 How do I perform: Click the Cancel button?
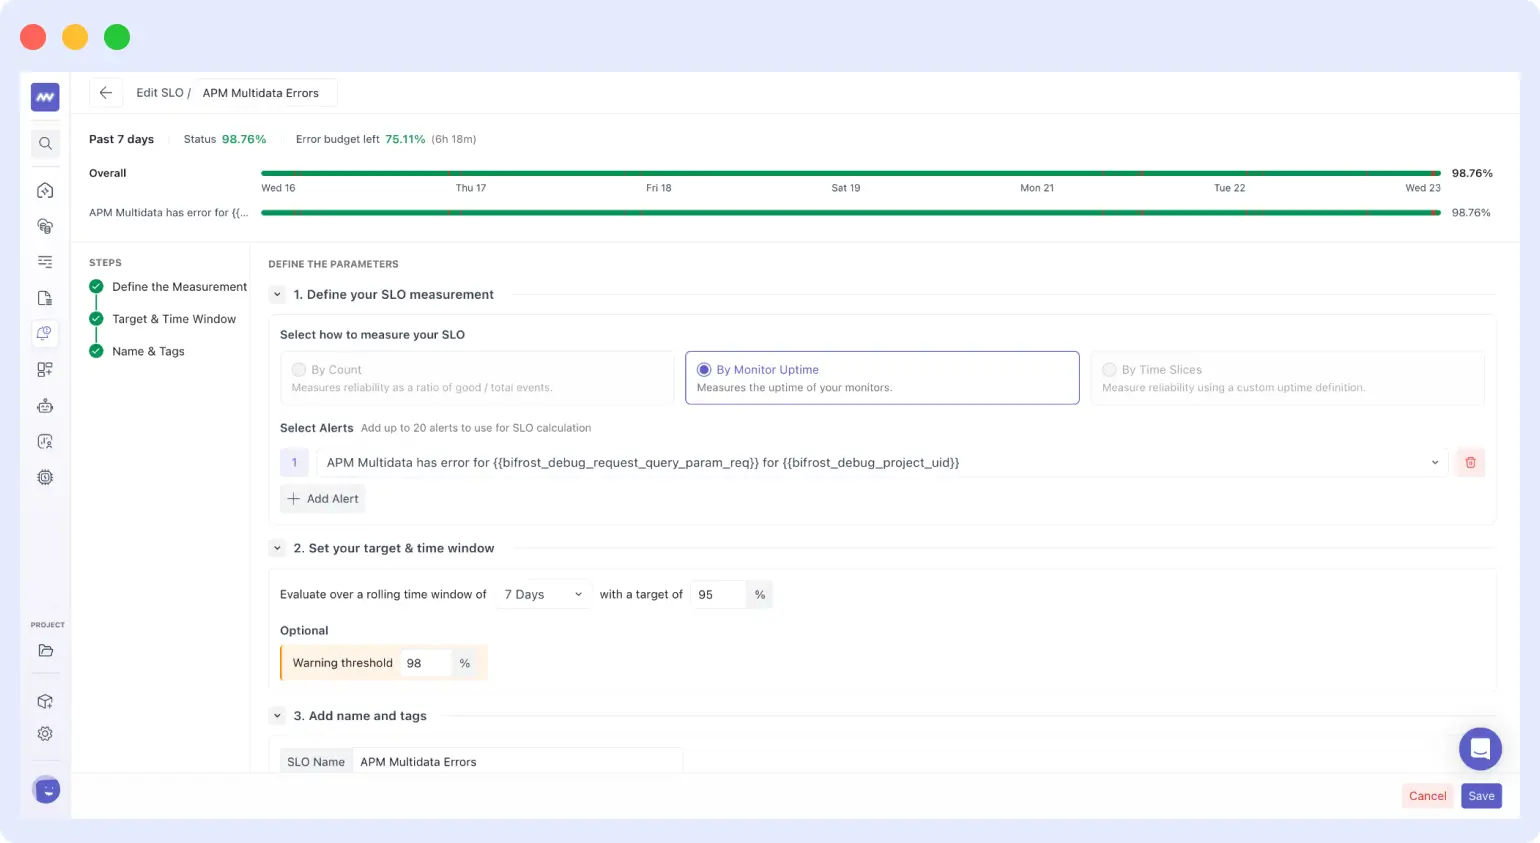1427,796
